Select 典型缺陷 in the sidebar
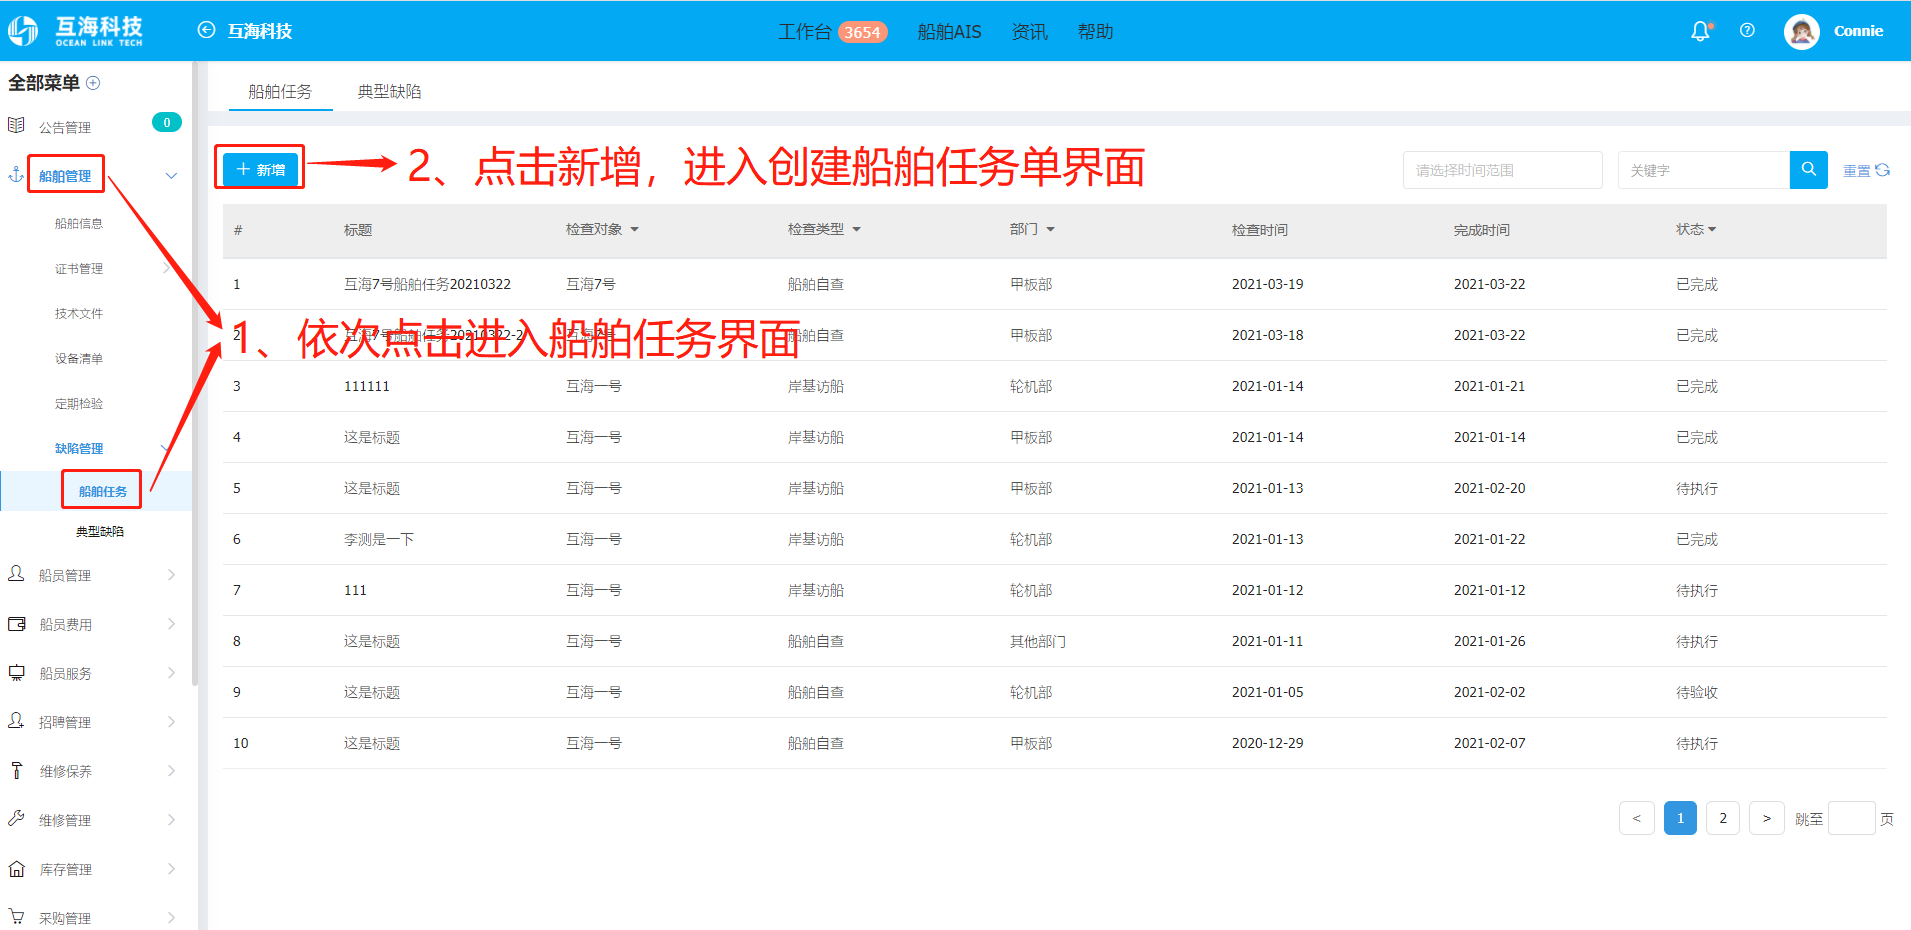The width and height of the screenshot is (1911, 930). (100, 532)
